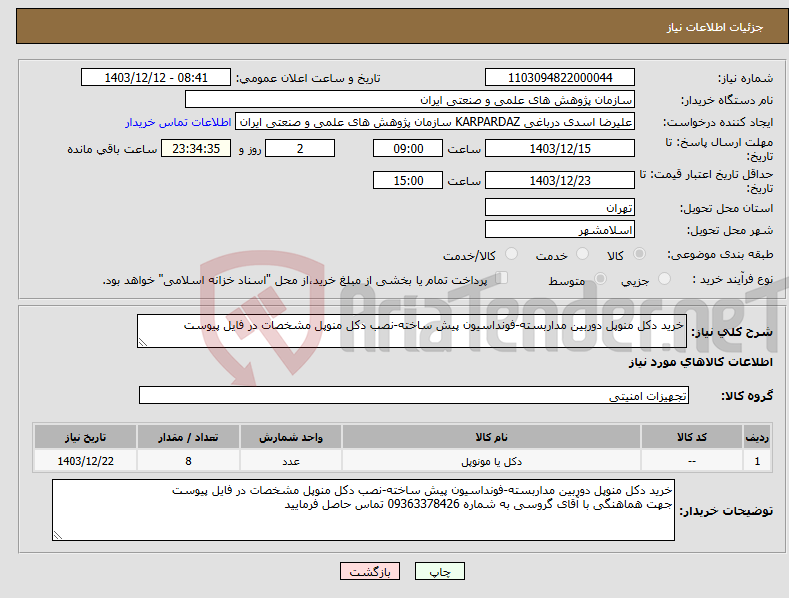Click the buyer organization name field
789x598 pixels.
[410, 100]
